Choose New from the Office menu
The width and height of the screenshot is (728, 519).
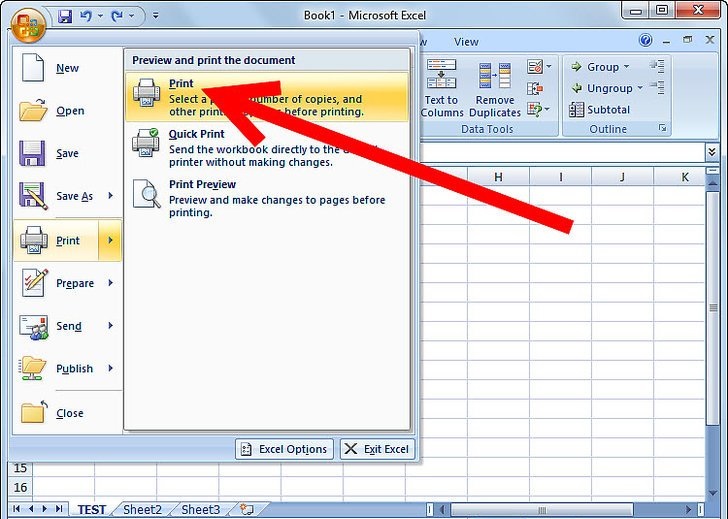point(68,68)
